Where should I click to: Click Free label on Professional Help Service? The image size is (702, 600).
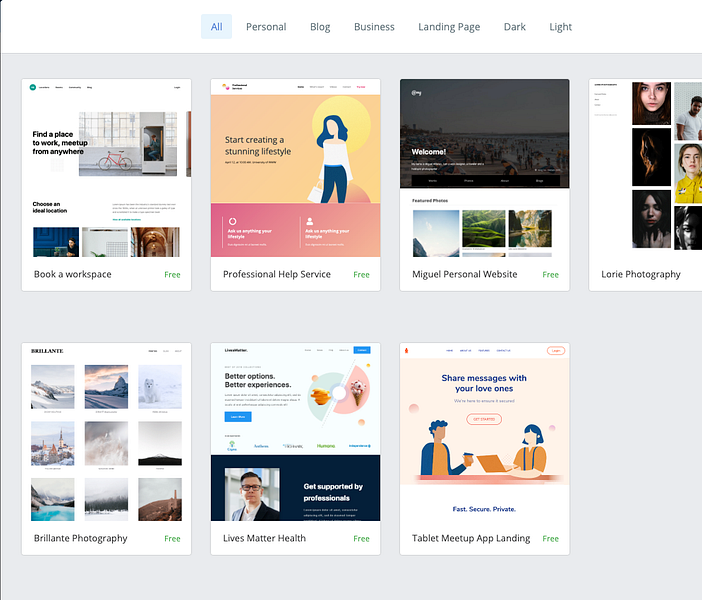coord(361,274)
